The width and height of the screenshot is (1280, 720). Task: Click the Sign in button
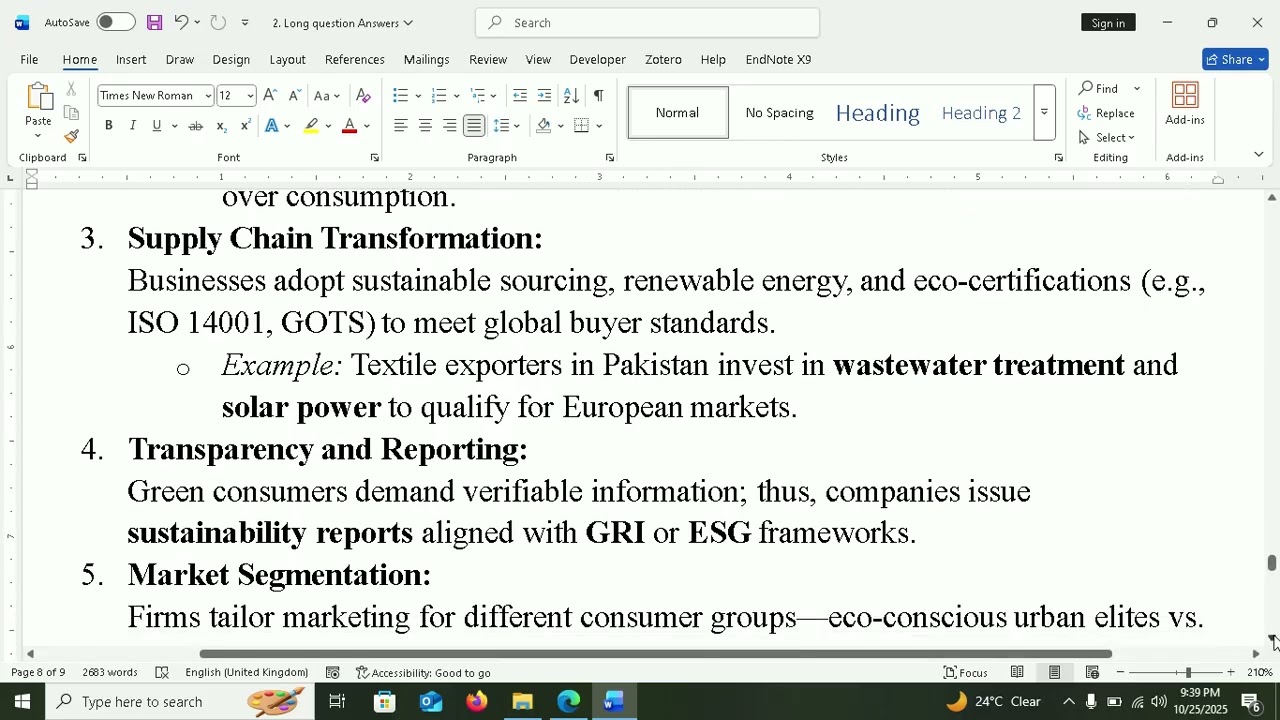[1108, 22]
